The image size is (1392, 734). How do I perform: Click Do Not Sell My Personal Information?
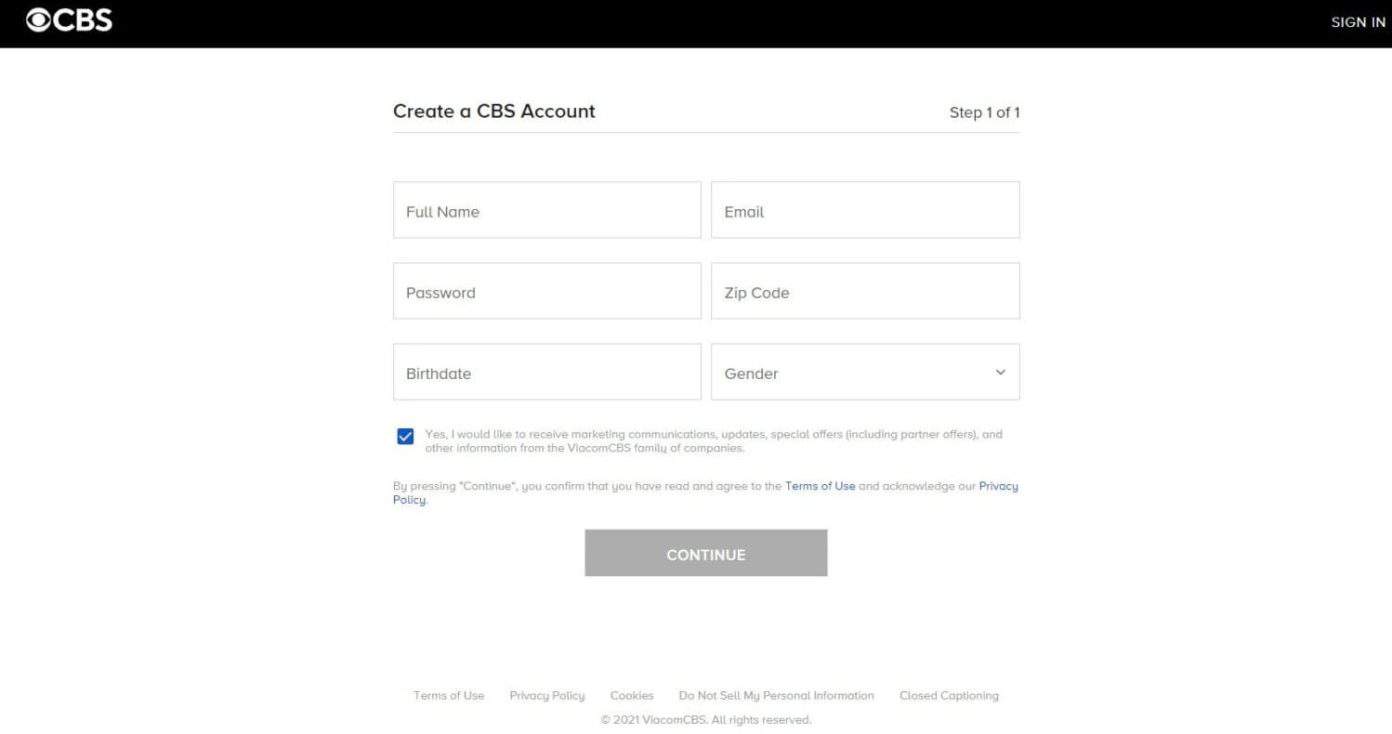click(776, 695)
